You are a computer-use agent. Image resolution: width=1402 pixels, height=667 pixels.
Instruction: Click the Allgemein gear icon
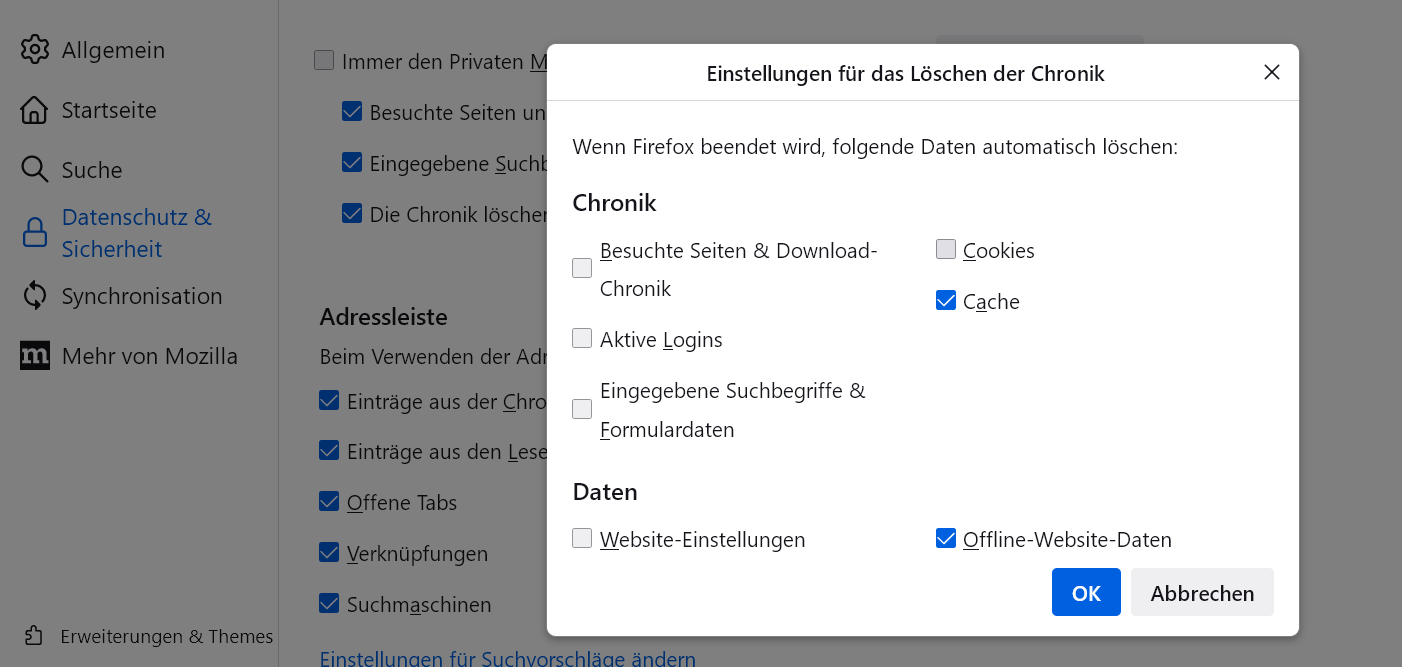point(35,50)
